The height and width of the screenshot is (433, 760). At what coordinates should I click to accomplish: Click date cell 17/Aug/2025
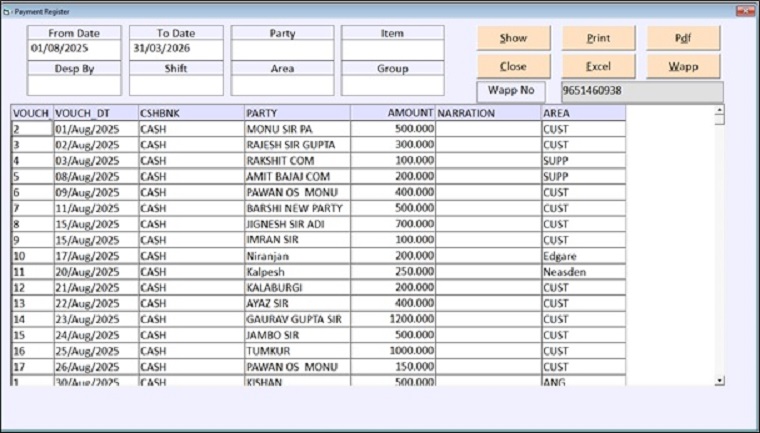(96, 256)
